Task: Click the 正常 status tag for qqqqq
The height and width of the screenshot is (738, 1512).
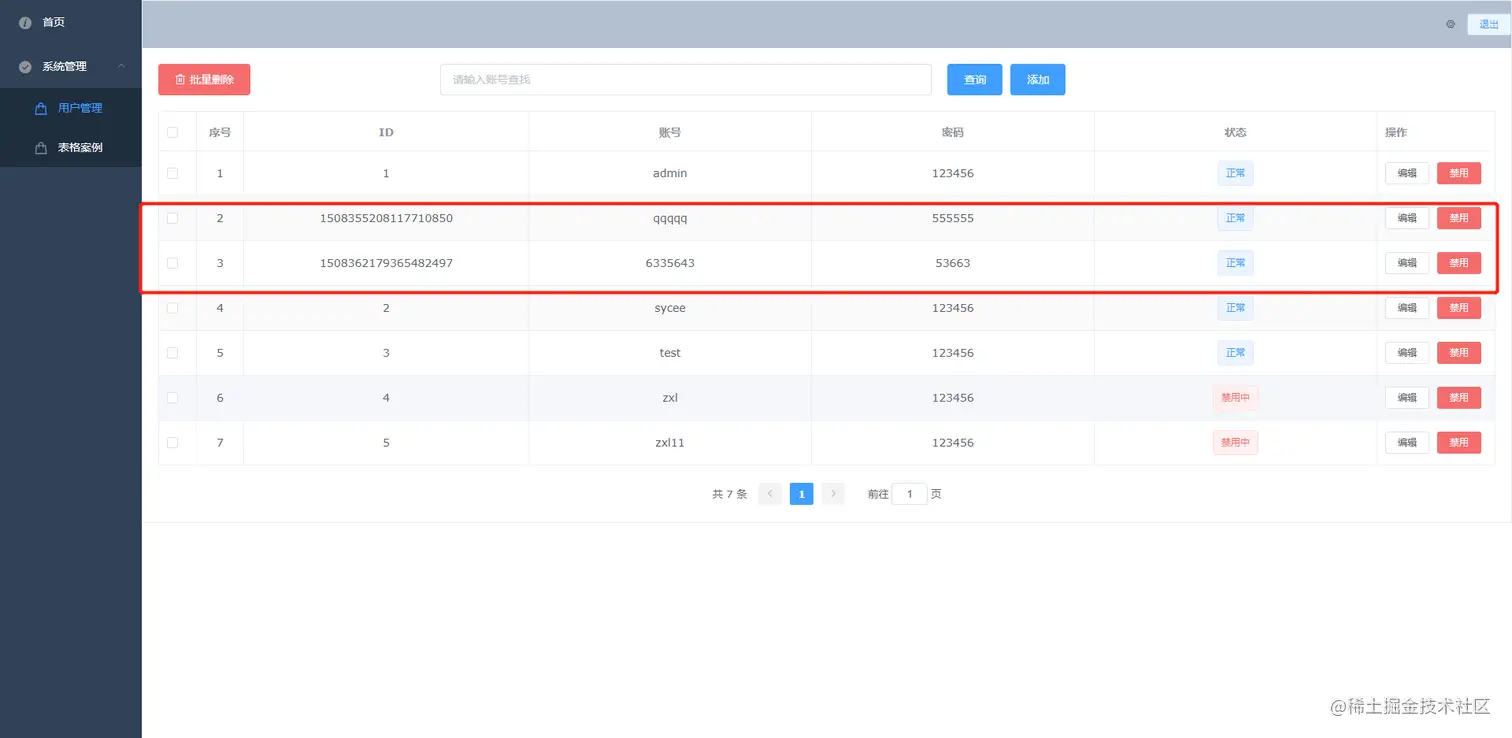Action: pos(1235,218)
